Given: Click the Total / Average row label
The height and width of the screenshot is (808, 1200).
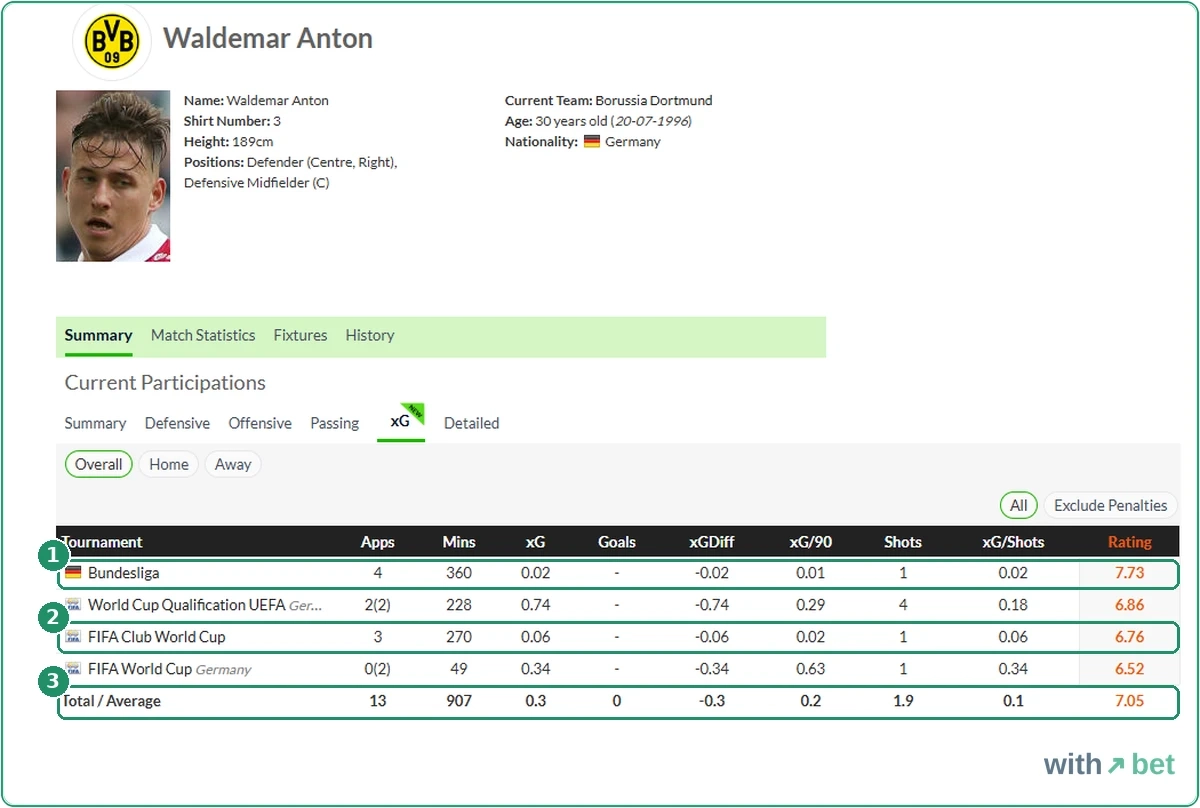Looking at the screenshot, I should click(x=111, y=701).
